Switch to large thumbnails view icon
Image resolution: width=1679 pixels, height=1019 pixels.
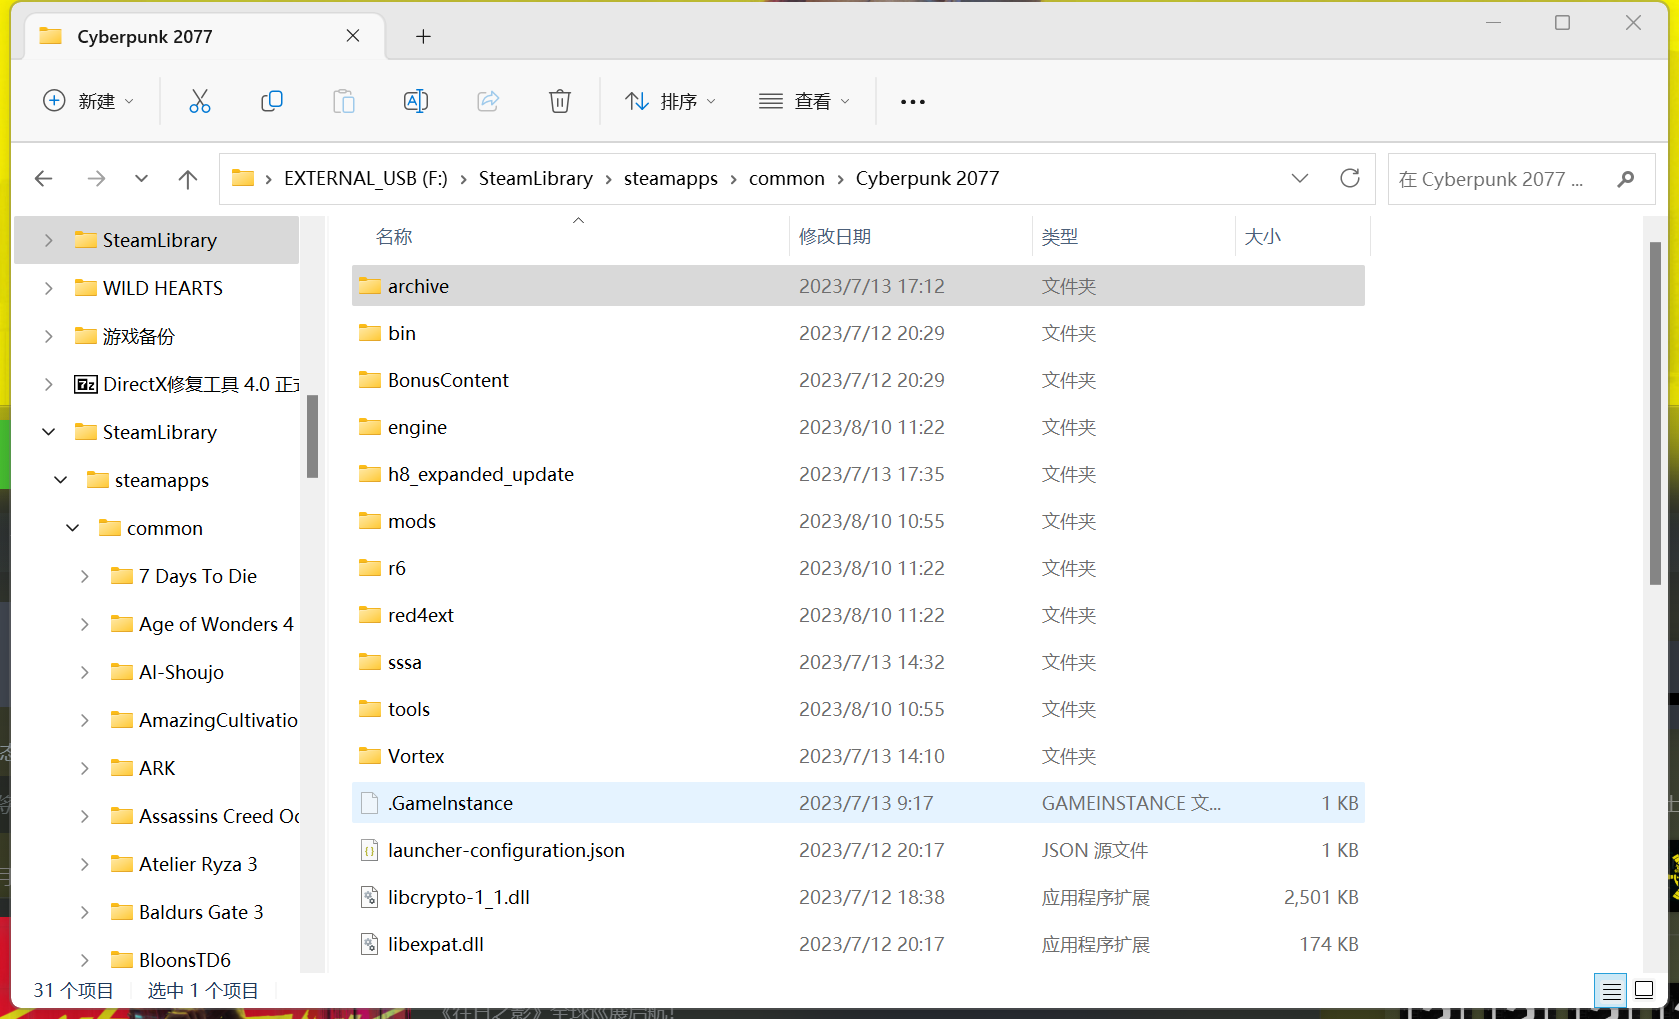tap(1644, 991)
